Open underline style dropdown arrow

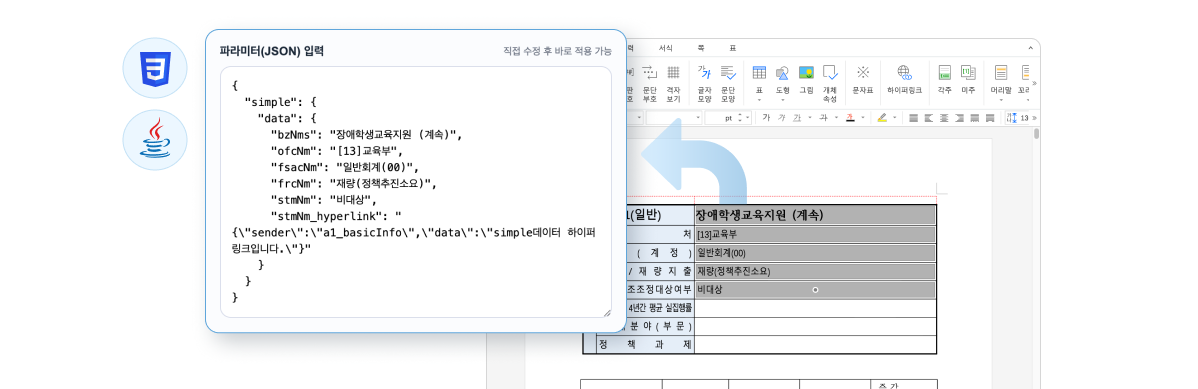809,118
